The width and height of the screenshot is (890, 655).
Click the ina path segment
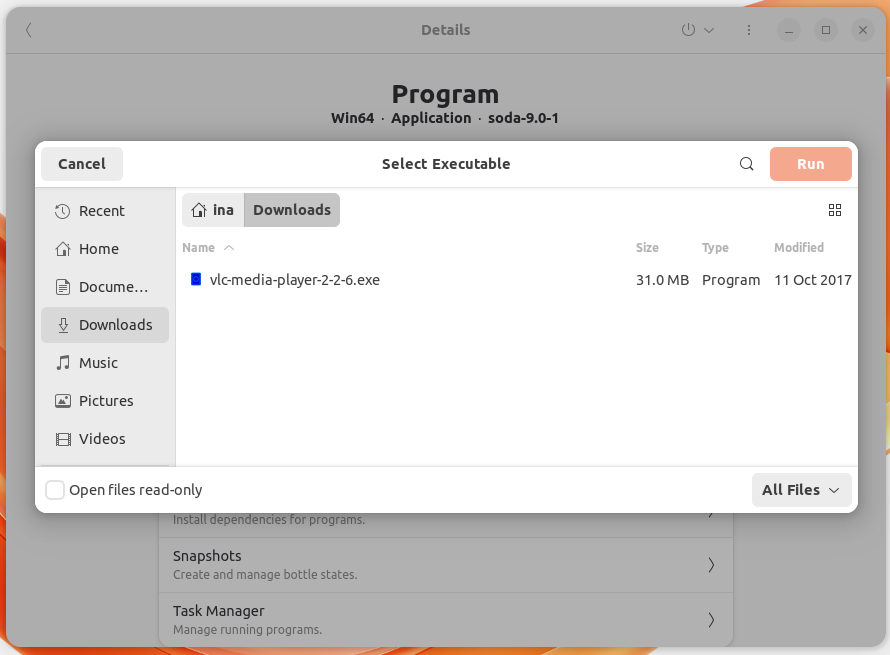pyautogui.click(x=213, y=210)
